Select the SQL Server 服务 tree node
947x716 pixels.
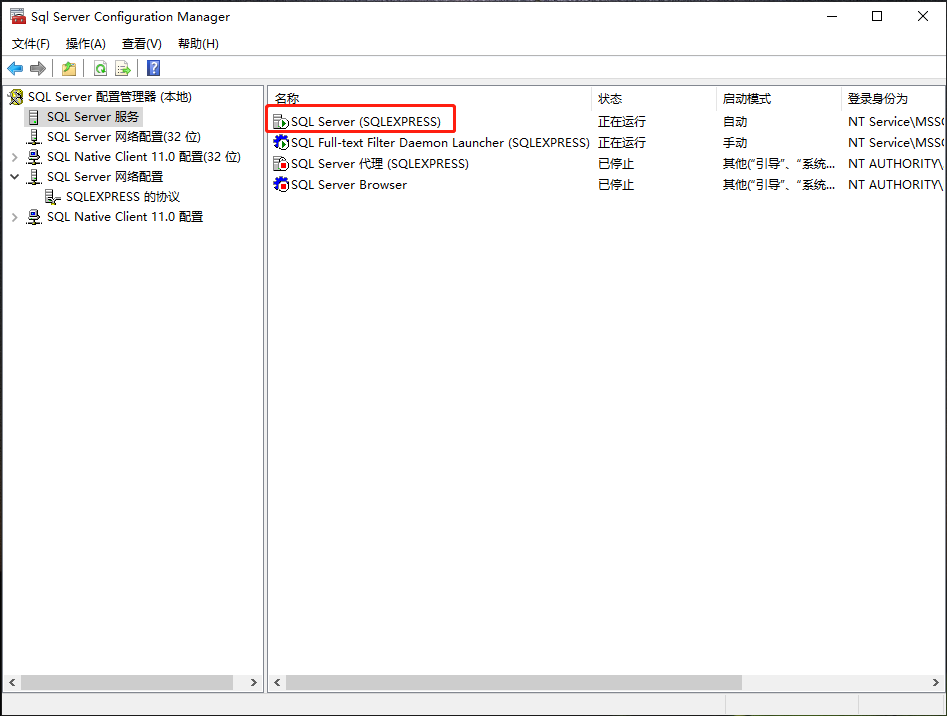[93, 117]
